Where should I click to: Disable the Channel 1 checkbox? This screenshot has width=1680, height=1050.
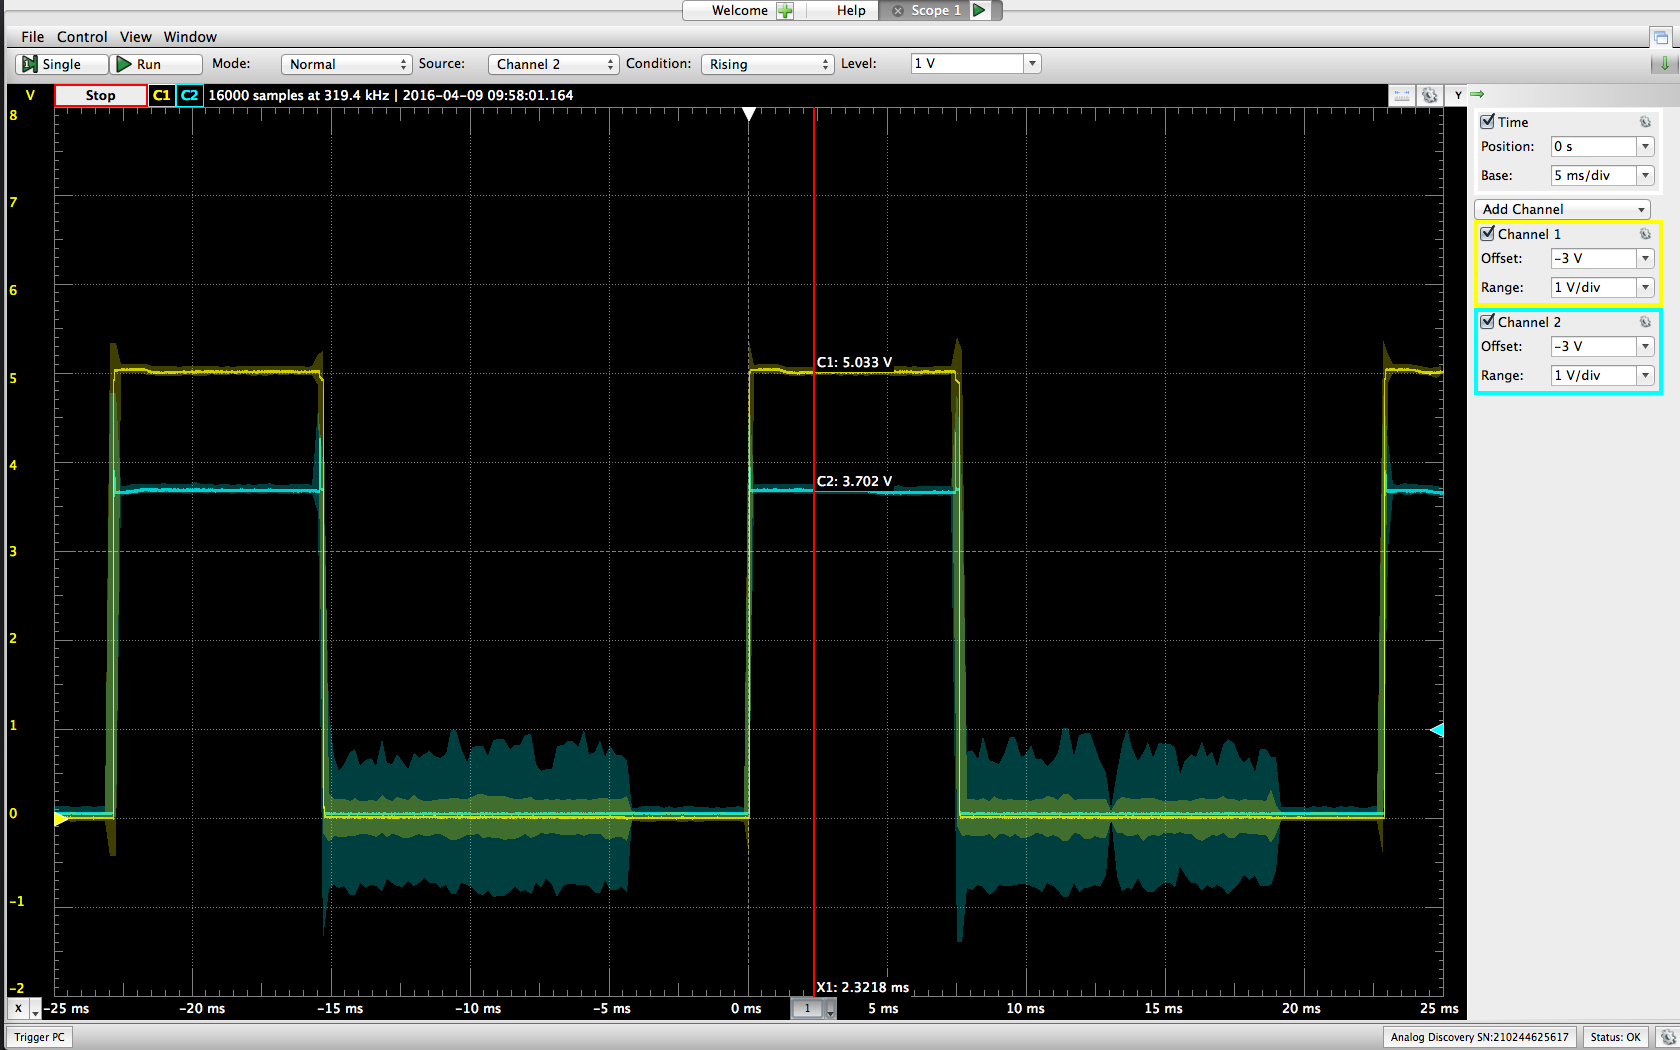point(1488,234)
